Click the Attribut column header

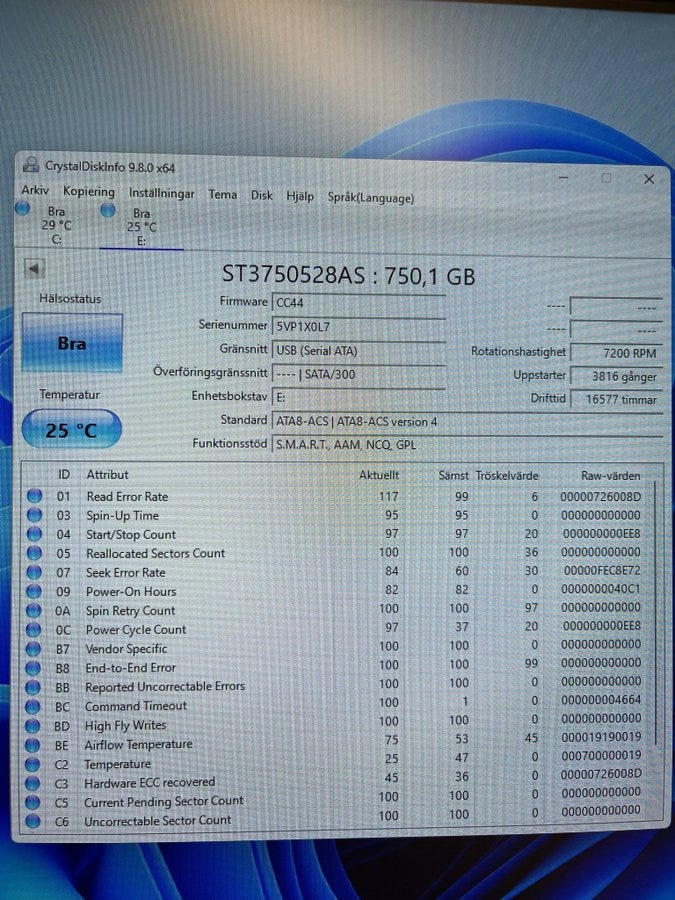pos(107,475)
